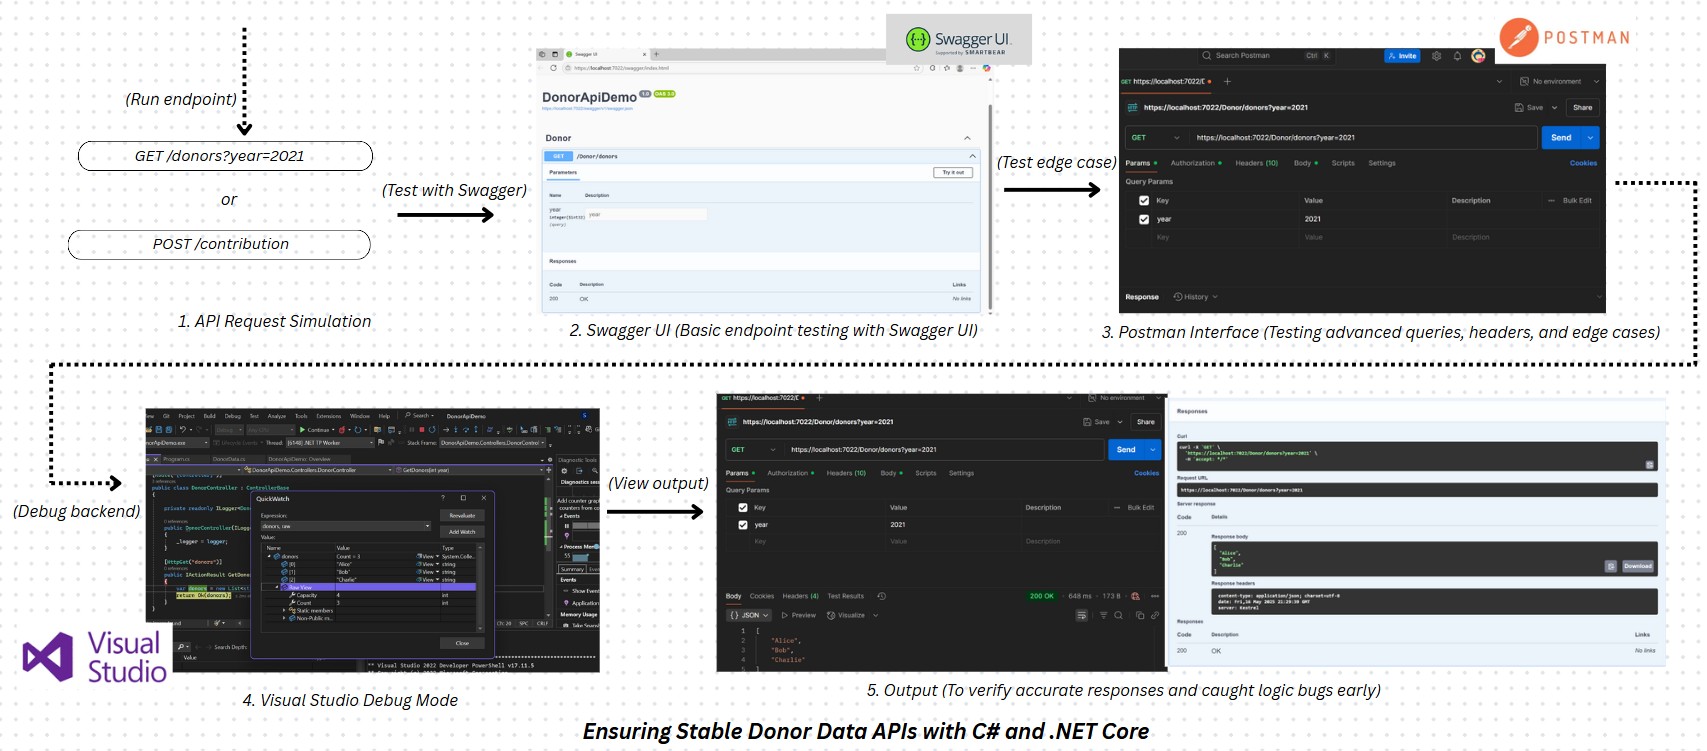Image resolution: width=1707 pixels, height=751 pixels.
Task: Click Preview in output Postman response
Action: pos(799,615)
